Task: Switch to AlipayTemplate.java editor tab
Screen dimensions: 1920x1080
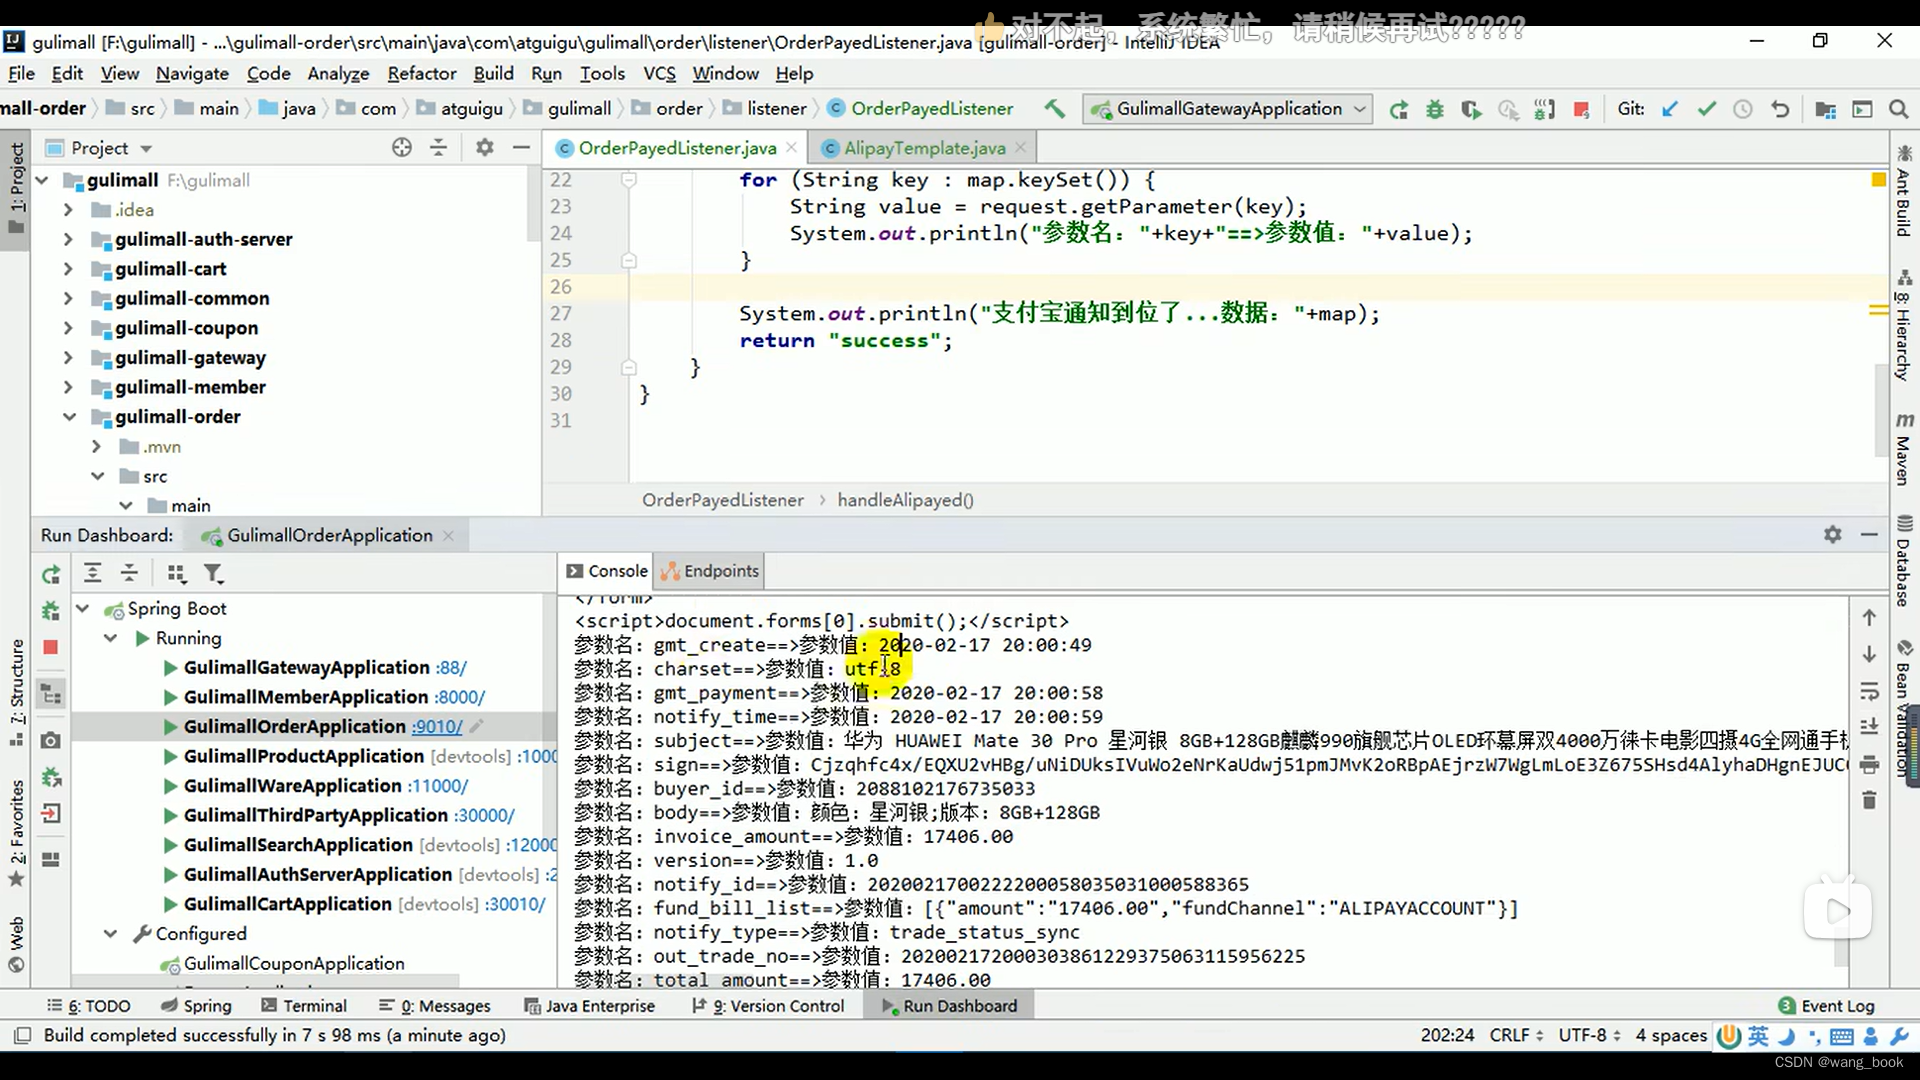Action: pos(924,148)
